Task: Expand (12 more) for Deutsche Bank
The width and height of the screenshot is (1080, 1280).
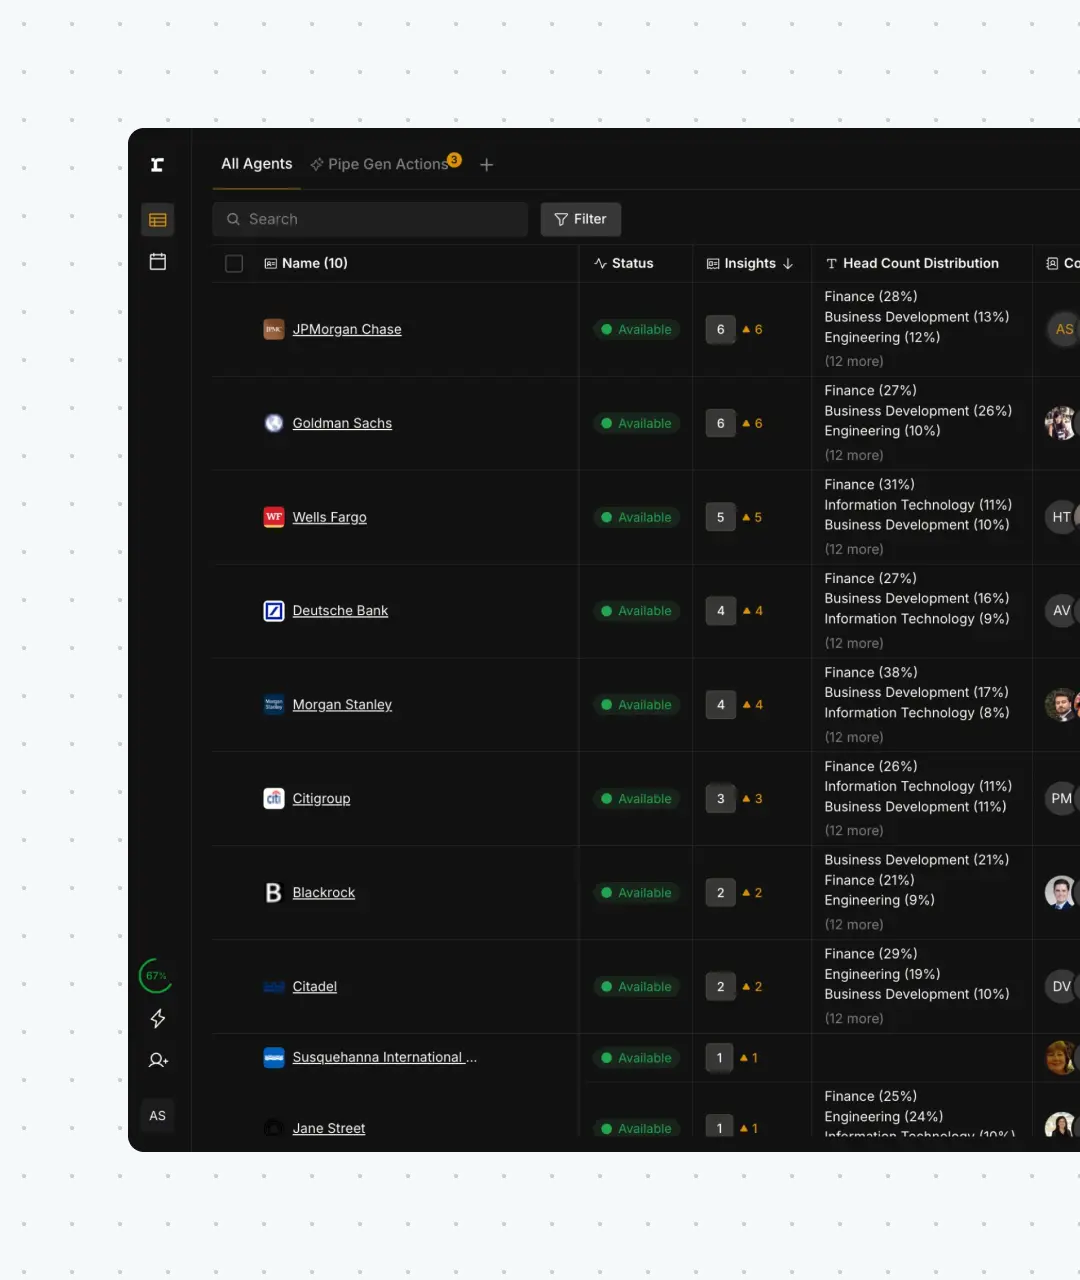Action: click(x=854, y=643)
